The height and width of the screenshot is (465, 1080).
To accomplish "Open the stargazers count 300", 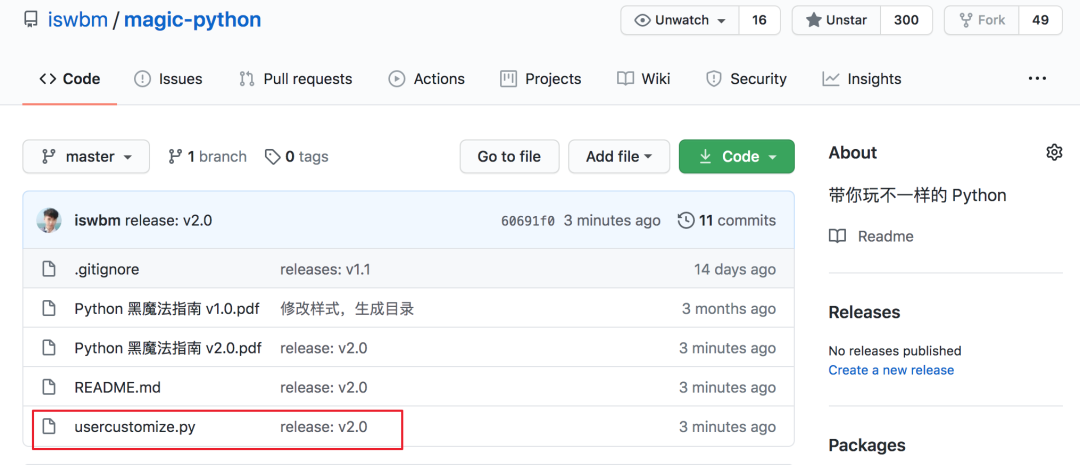I will pos(906,20).
